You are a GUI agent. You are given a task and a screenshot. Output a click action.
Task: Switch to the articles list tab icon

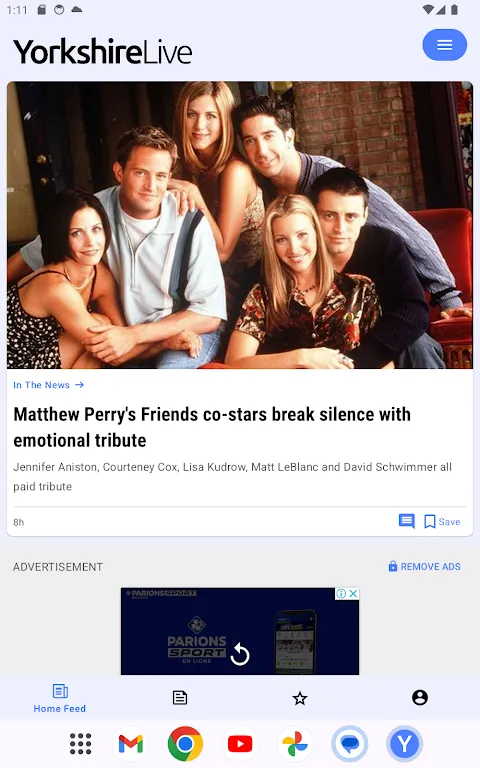coord(180,697)
